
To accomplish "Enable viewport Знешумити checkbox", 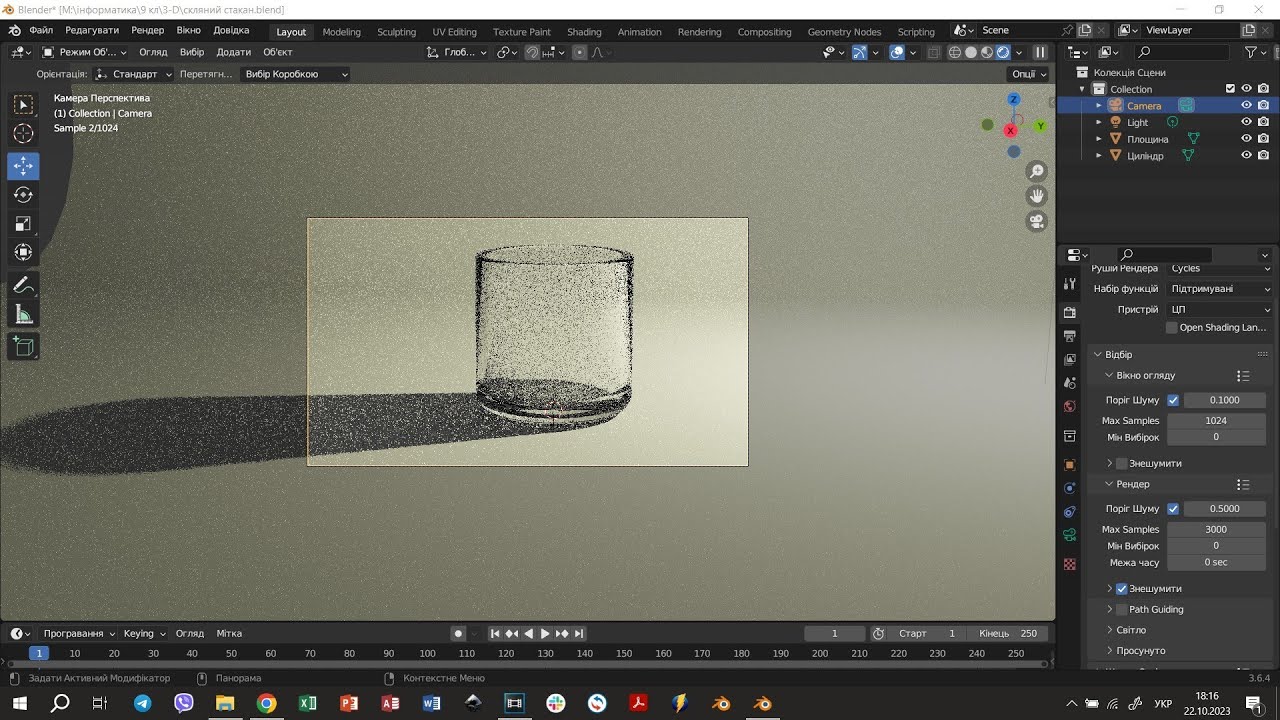I will 1122,464.
